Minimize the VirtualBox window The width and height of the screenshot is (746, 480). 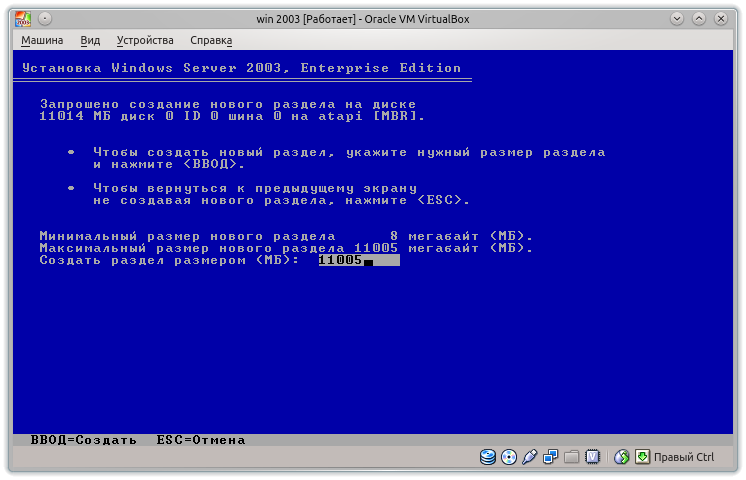tap(677, 19)
